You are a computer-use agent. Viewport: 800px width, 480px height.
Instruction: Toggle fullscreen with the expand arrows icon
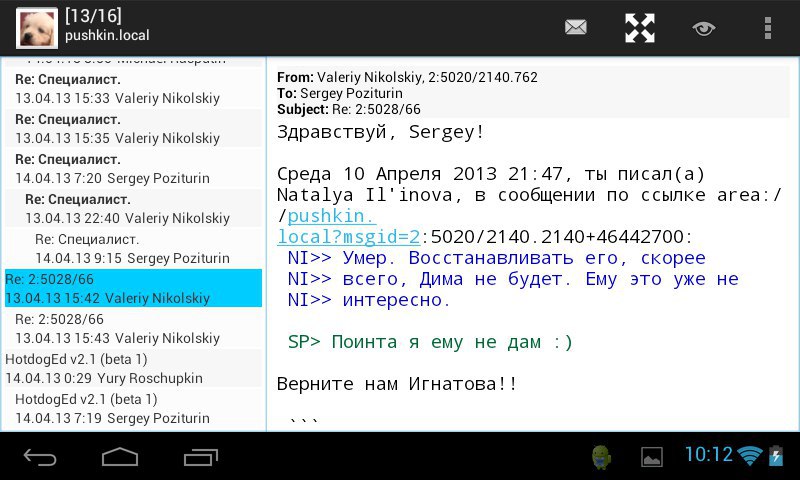640,28
